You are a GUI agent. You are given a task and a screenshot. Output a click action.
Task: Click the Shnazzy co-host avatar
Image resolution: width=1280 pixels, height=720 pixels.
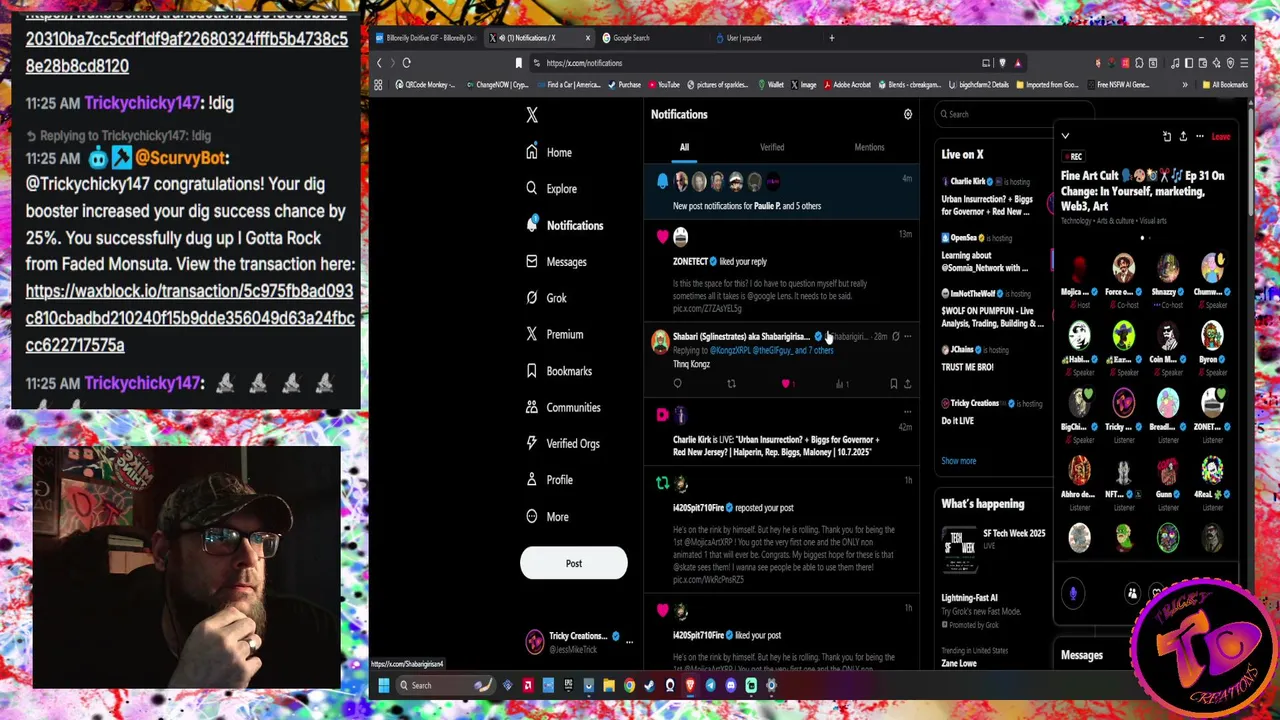[1168, 268]
